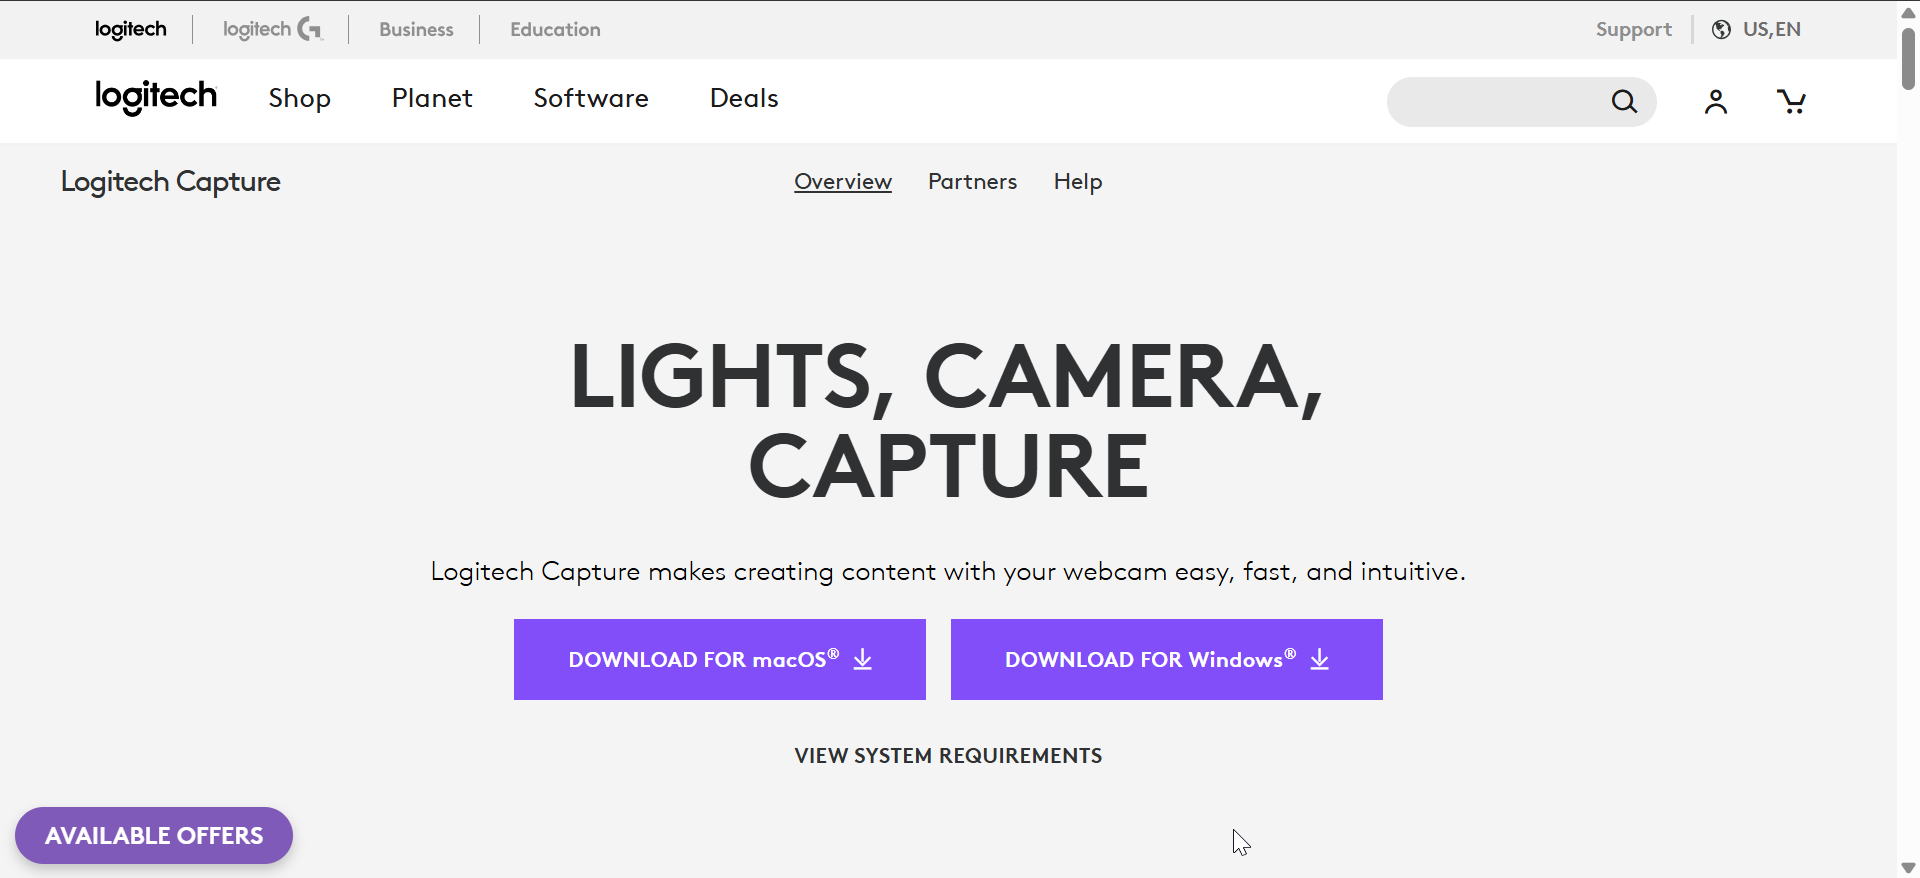Click the Logitech G gaming logo
Image resolution: width=1920 pixels, height=878 pixels.
(x=273, y=29)
